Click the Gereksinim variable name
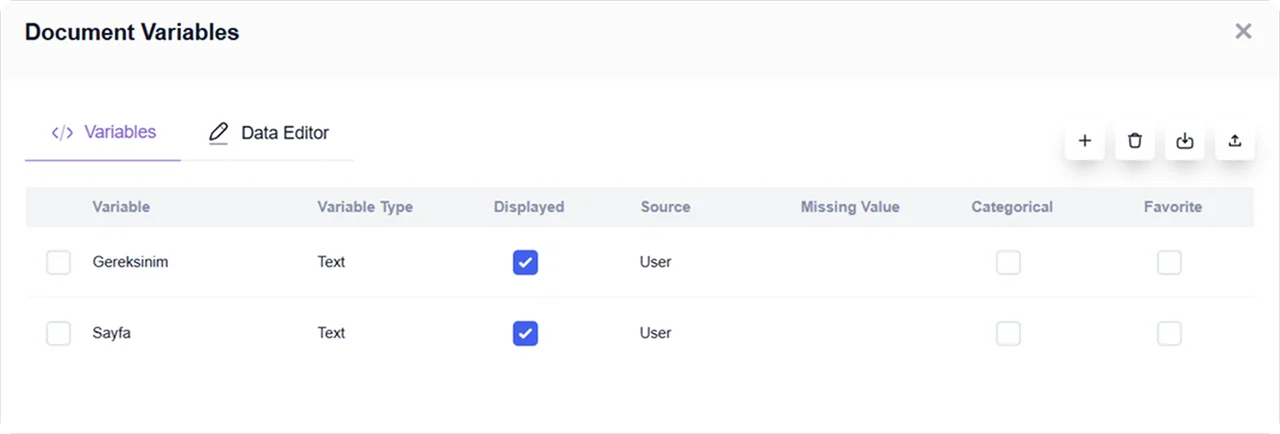The height and width of the screenshot is (434, 1280). tap(130, 262)
